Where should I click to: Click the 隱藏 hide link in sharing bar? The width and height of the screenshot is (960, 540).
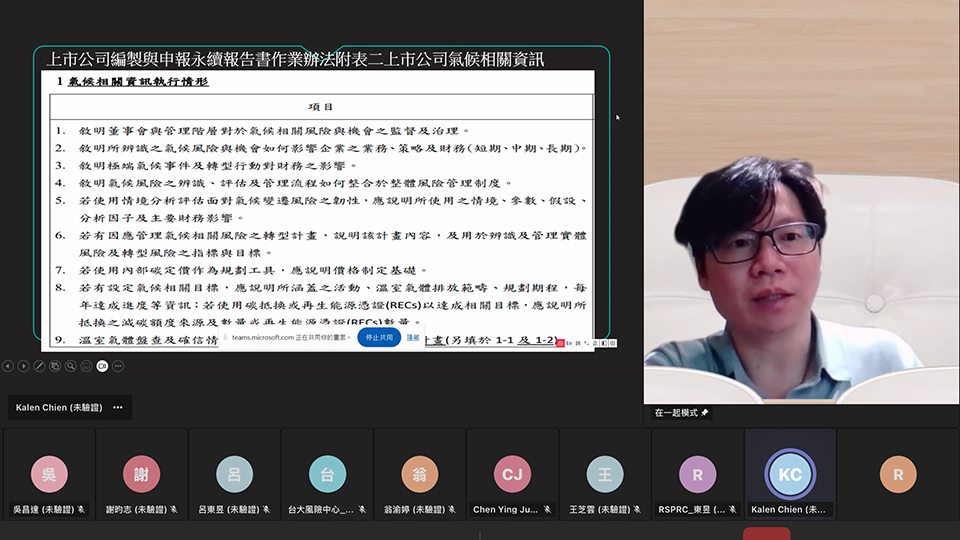[x=413, y=338]
